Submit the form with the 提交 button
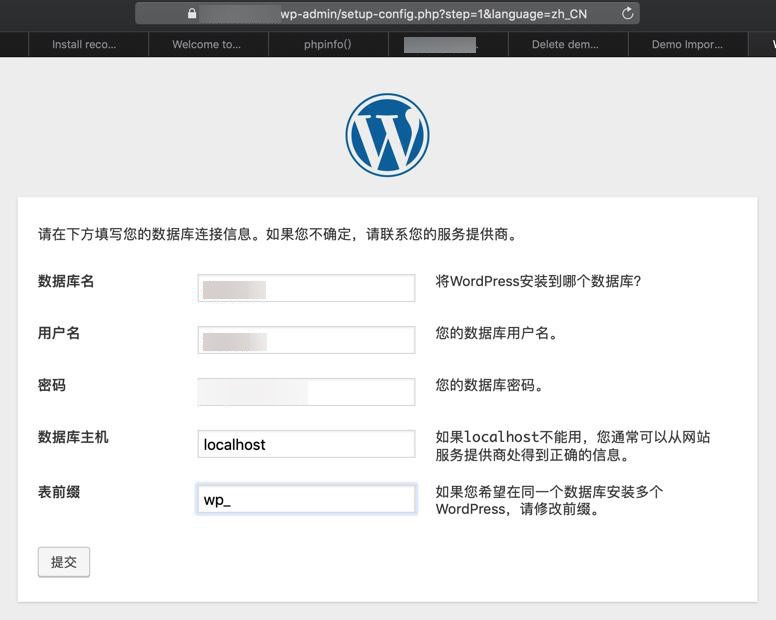The image size is (776, 620). (64, 562)
